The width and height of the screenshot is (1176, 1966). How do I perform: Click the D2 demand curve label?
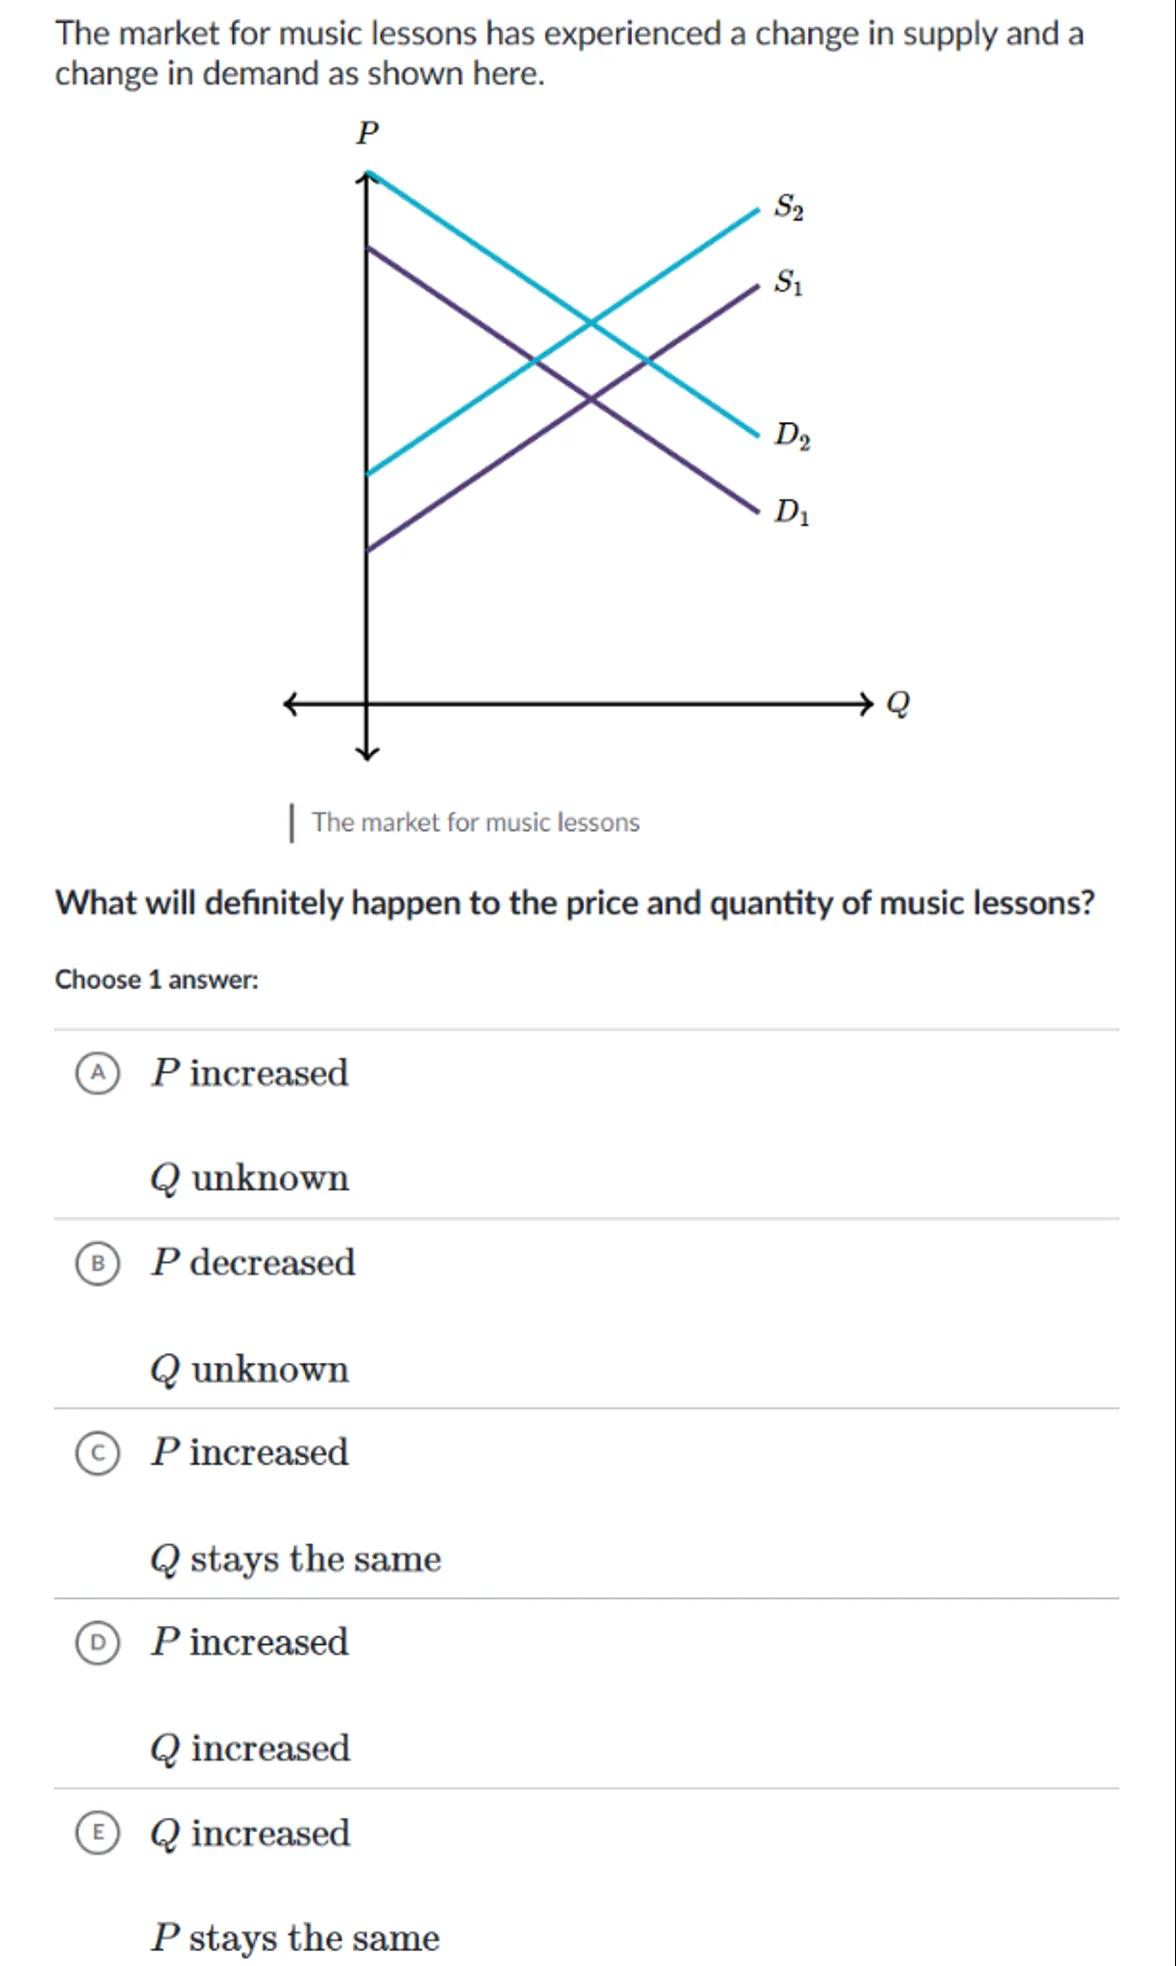click(792, 436)
